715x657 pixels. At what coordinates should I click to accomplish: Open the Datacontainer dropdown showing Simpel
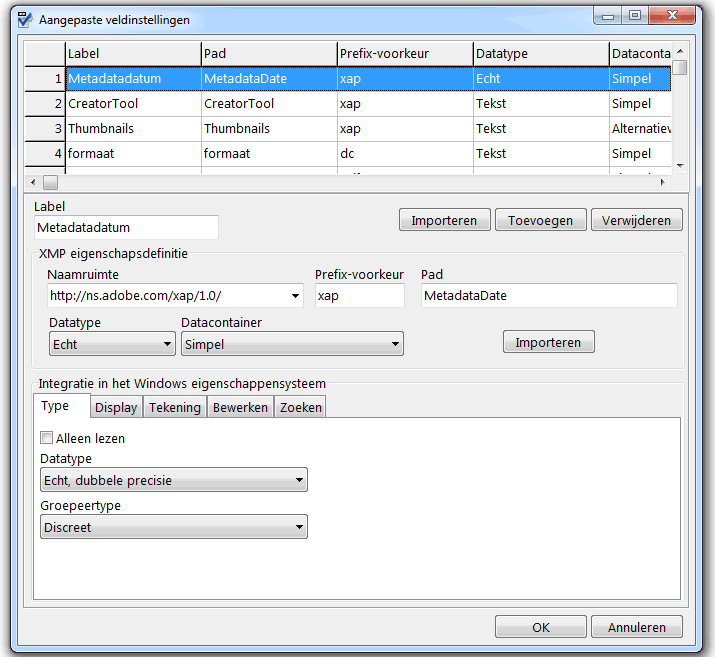click(292, 344)
